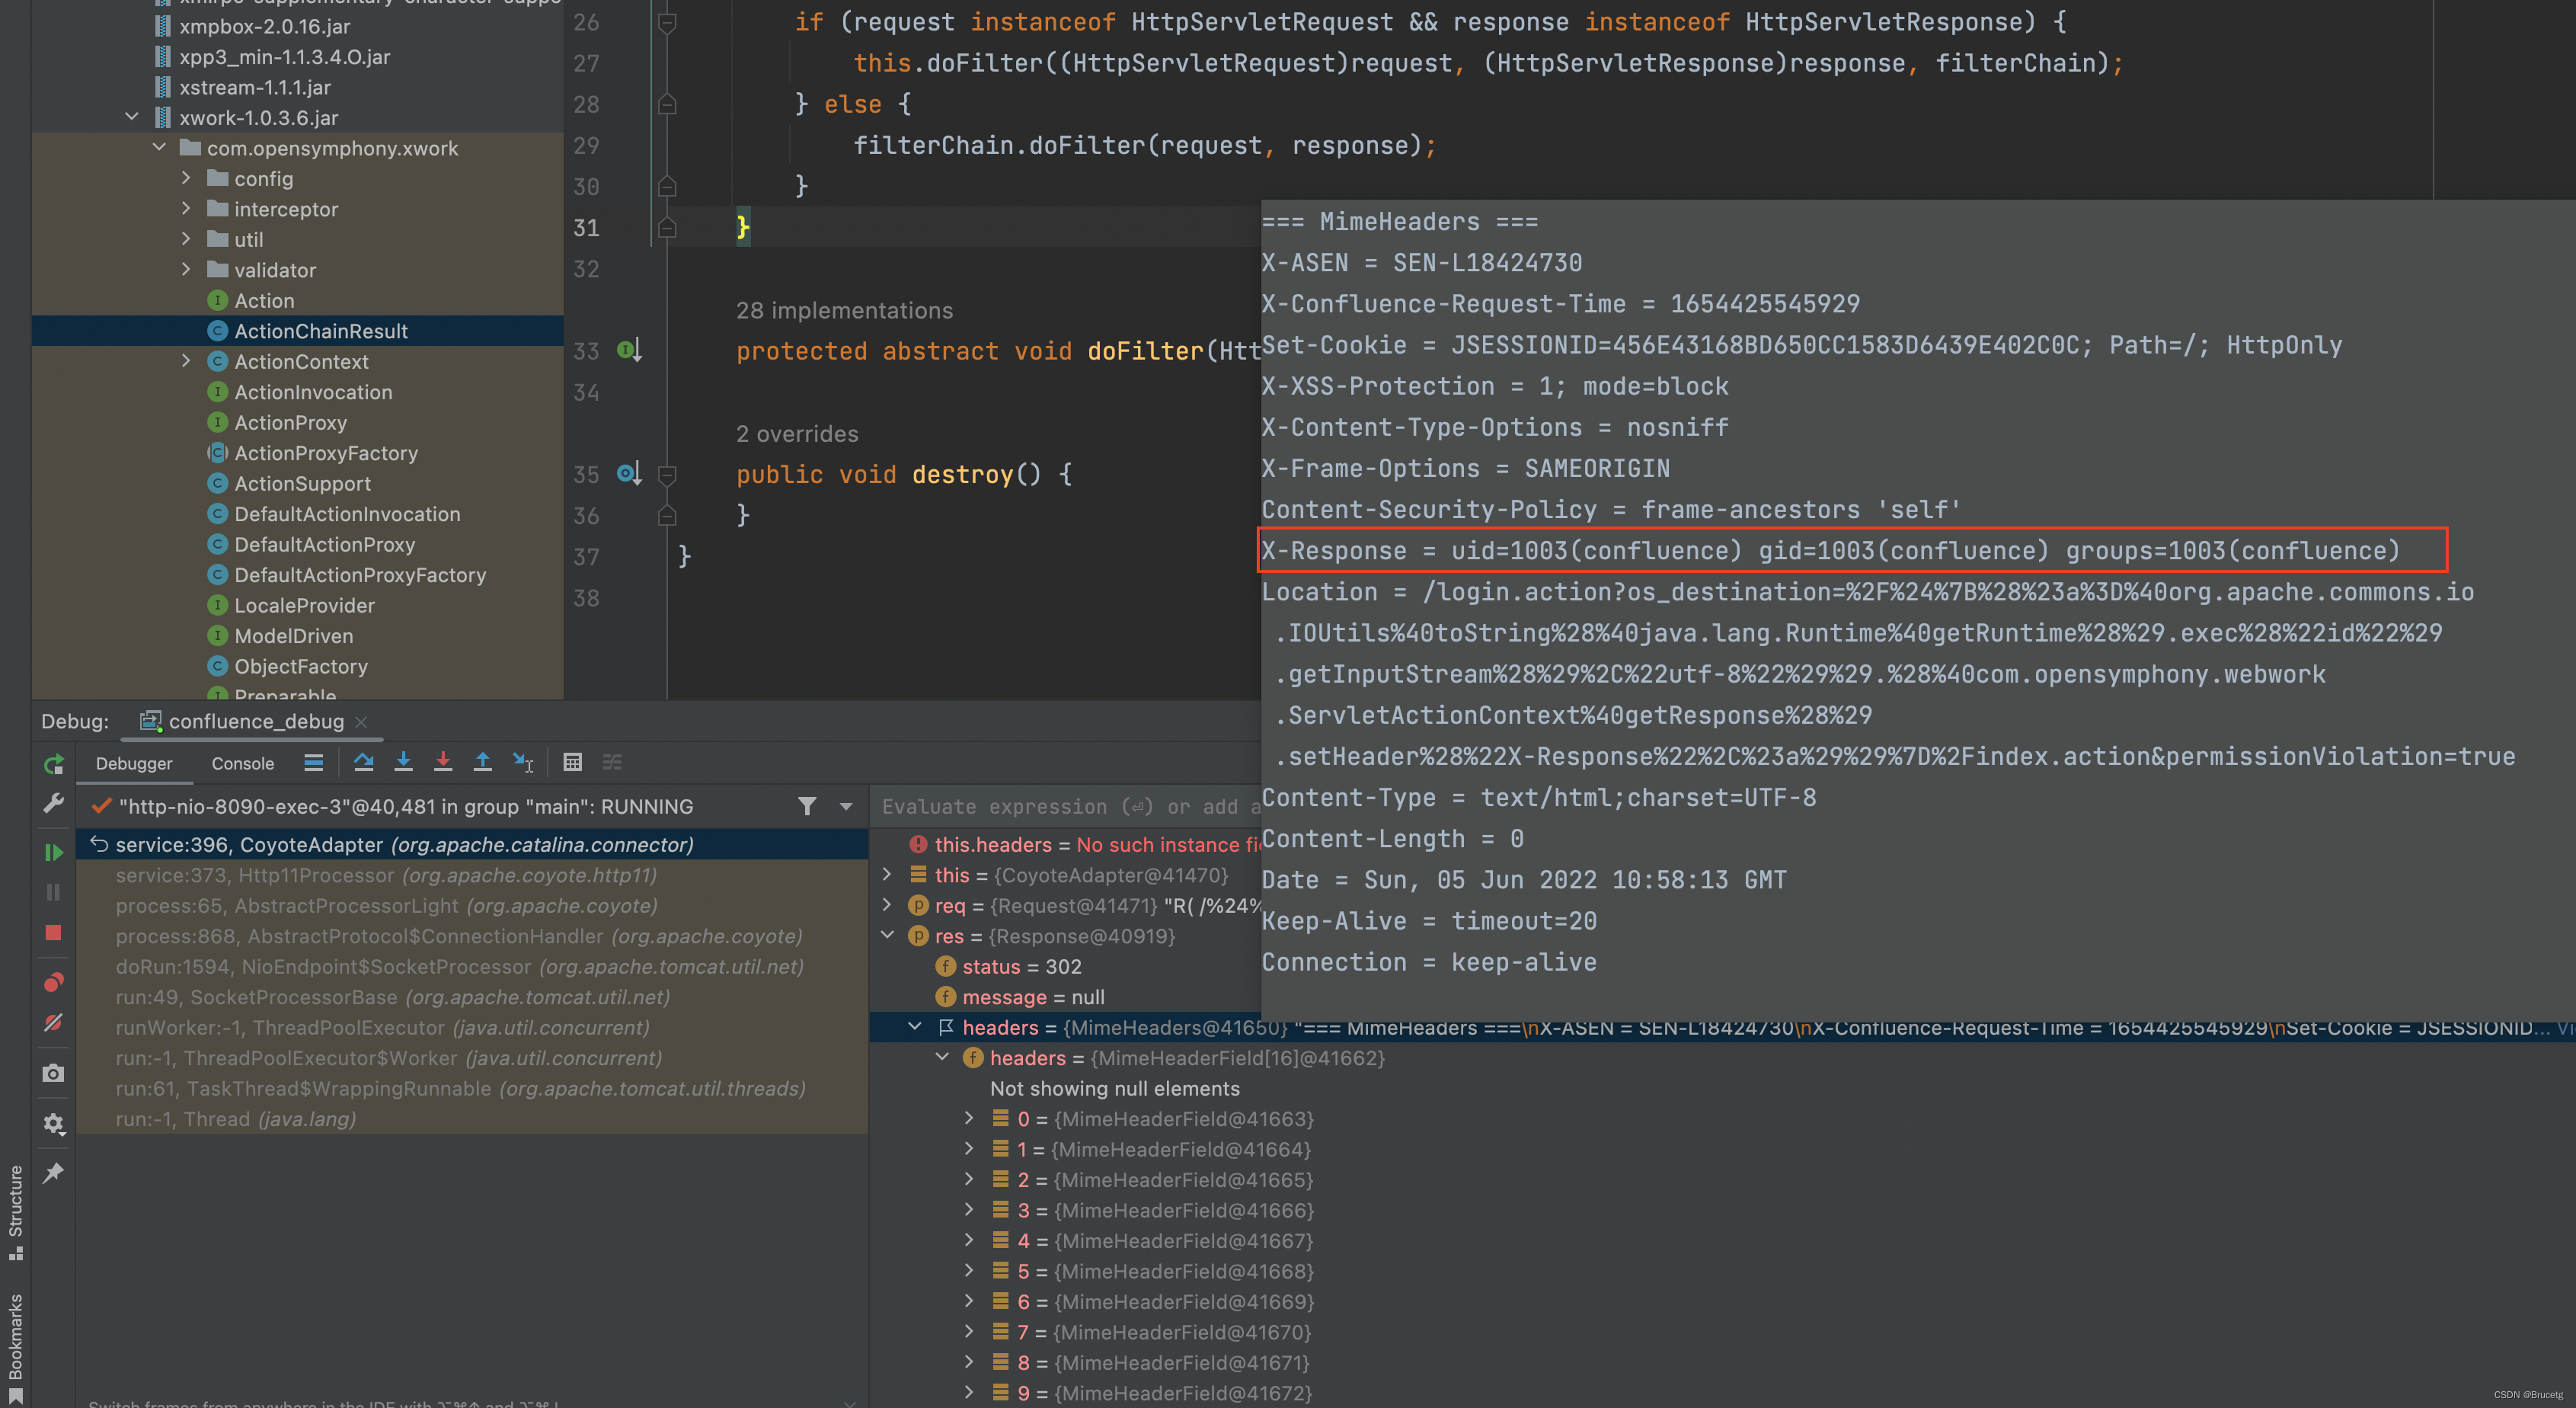Screen dimensions: 2576x1408
Task: Stop the debug session with red square
Action: tap(54, 932)
